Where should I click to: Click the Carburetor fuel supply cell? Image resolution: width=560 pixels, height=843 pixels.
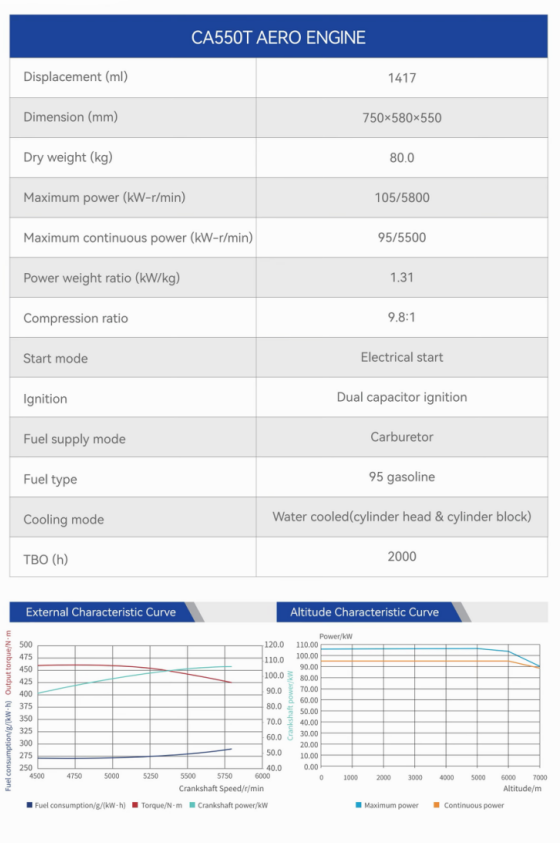click(x=402, y=437)
